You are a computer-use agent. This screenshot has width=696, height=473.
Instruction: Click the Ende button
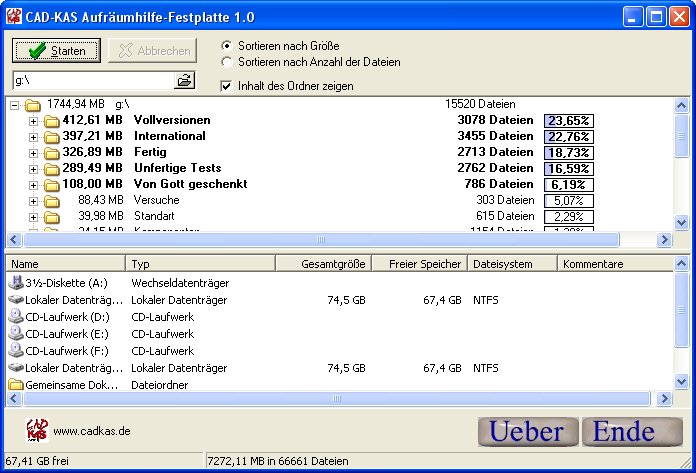(624, 432)
